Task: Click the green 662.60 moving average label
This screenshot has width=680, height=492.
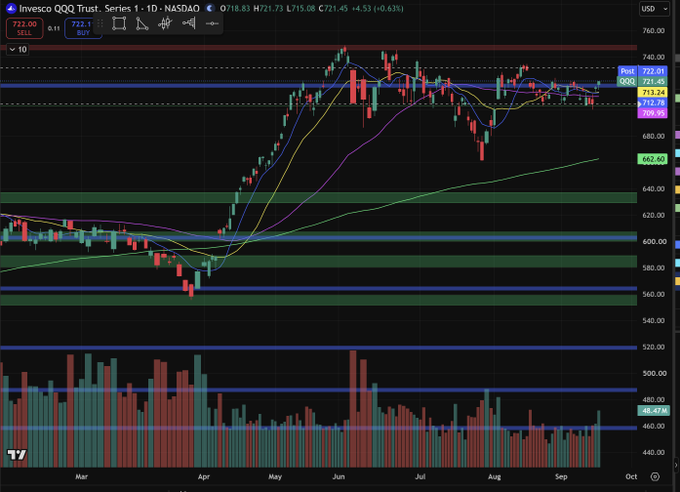Action: (653, 159)
